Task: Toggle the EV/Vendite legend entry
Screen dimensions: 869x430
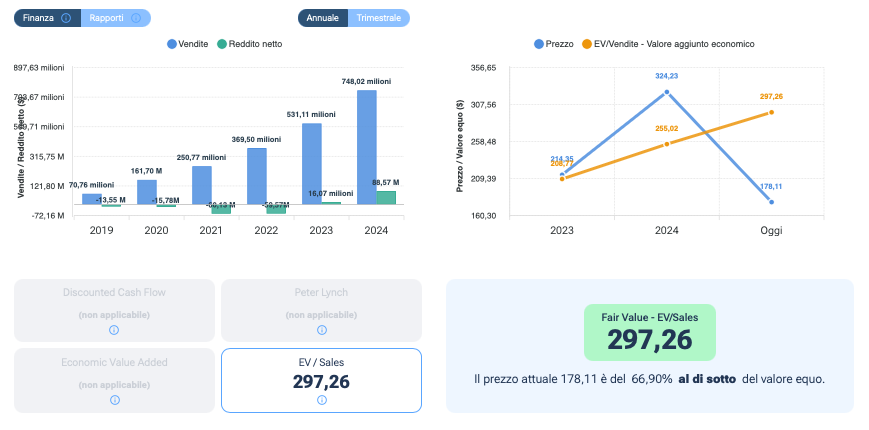Action: coord(670,44)
